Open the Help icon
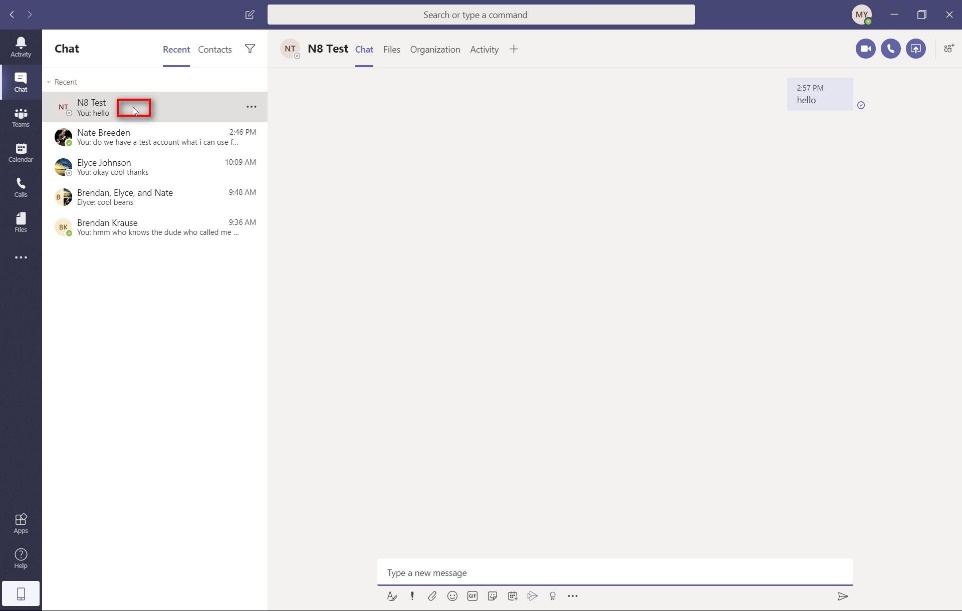The width and height of the screenshot is (962, 611). click(x=21, y=558)
